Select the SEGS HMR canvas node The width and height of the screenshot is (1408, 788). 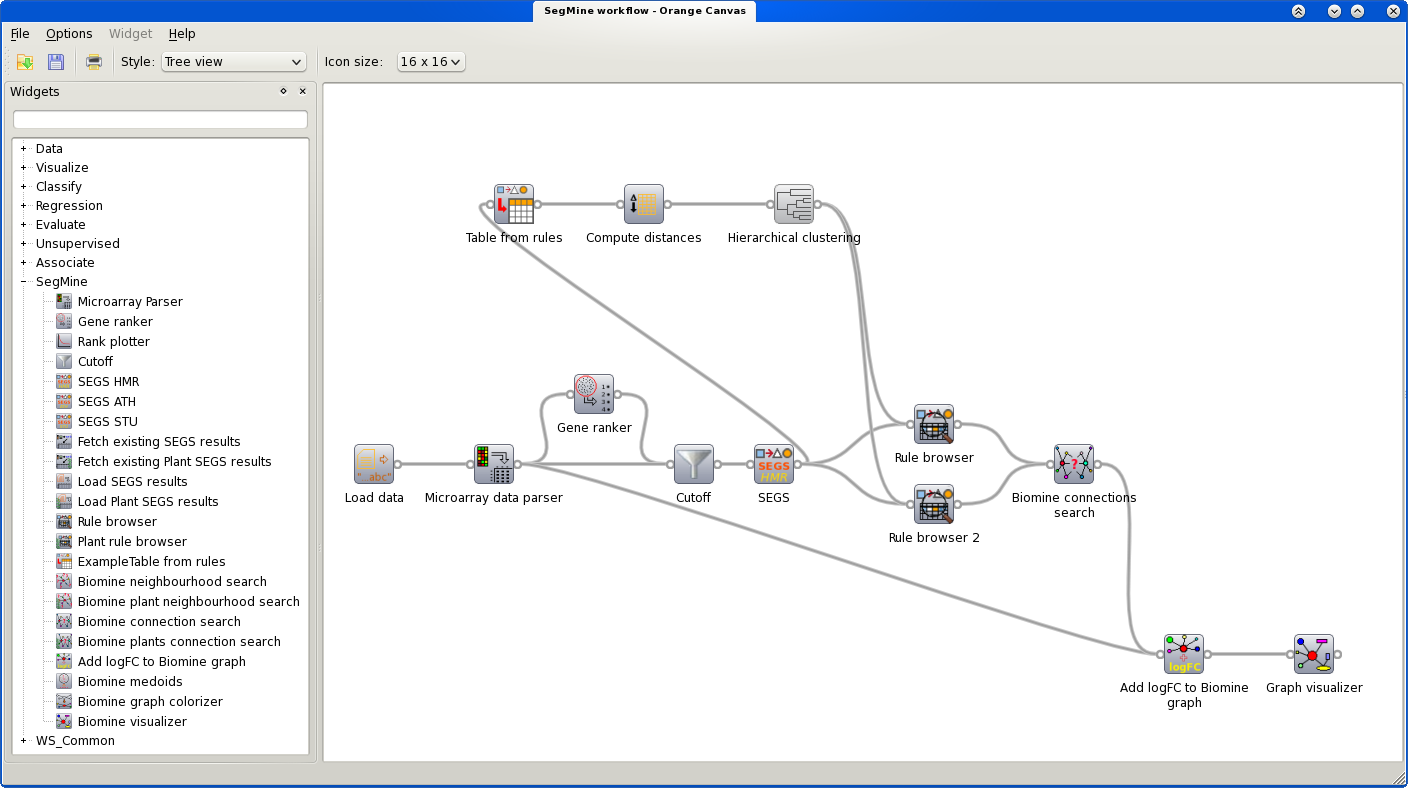pyautogui.click(x=774, y=464)
